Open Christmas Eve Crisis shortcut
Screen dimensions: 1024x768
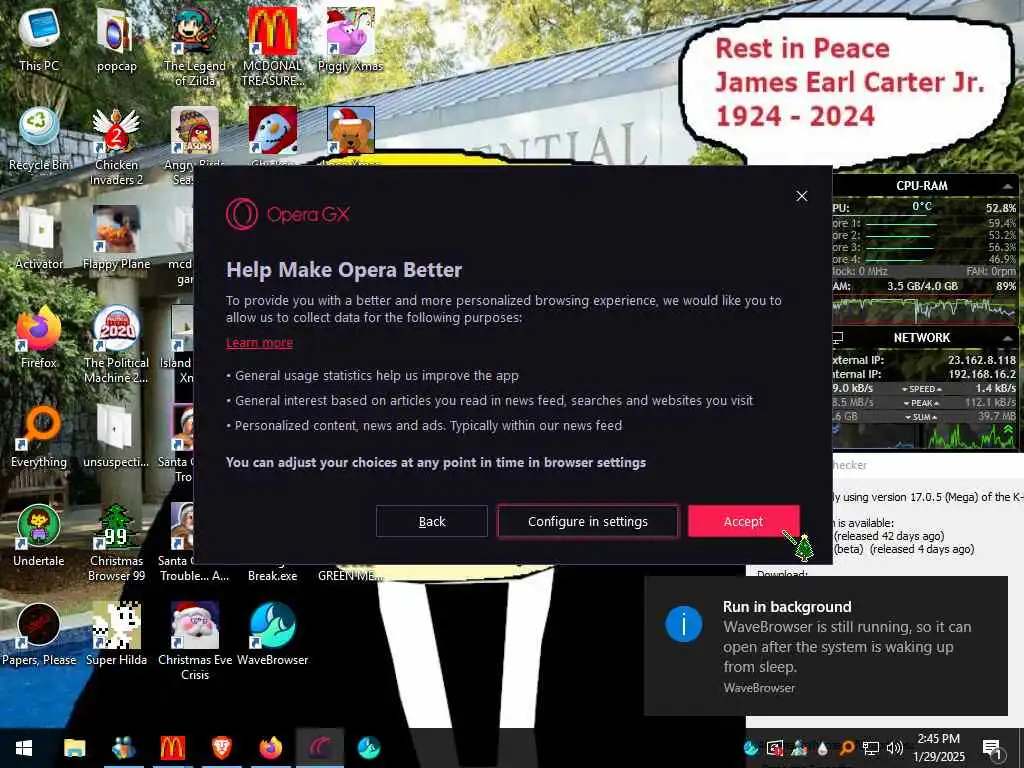click(x=195, y=641)
